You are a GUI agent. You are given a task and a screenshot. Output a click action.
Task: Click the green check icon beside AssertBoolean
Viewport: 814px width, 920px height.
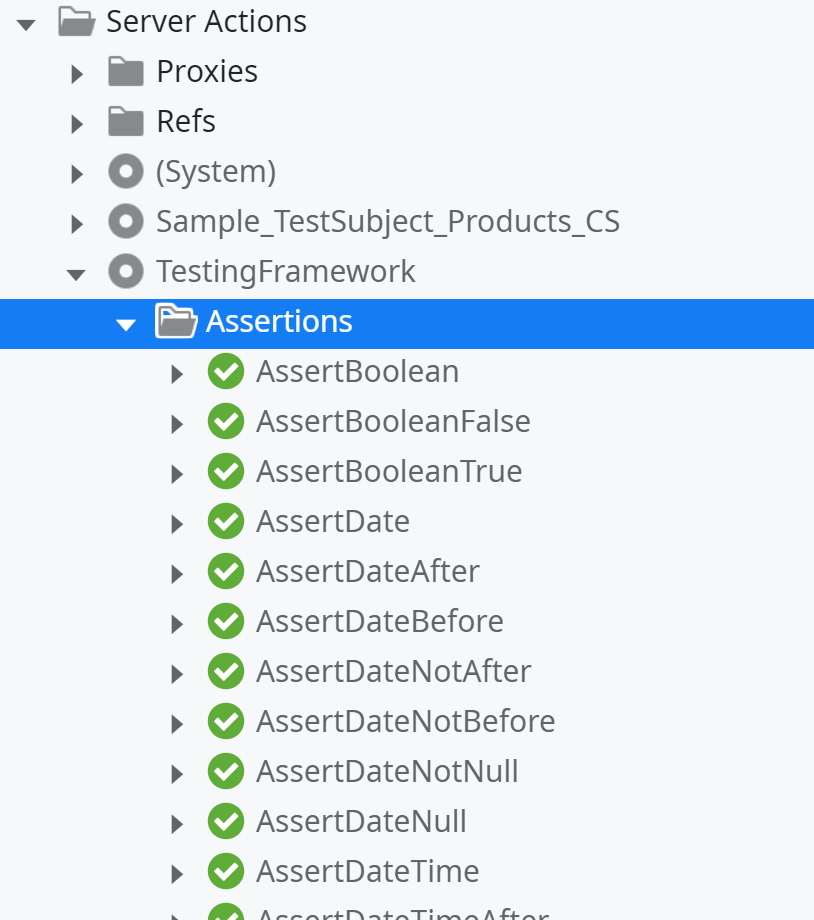point(226,372)
